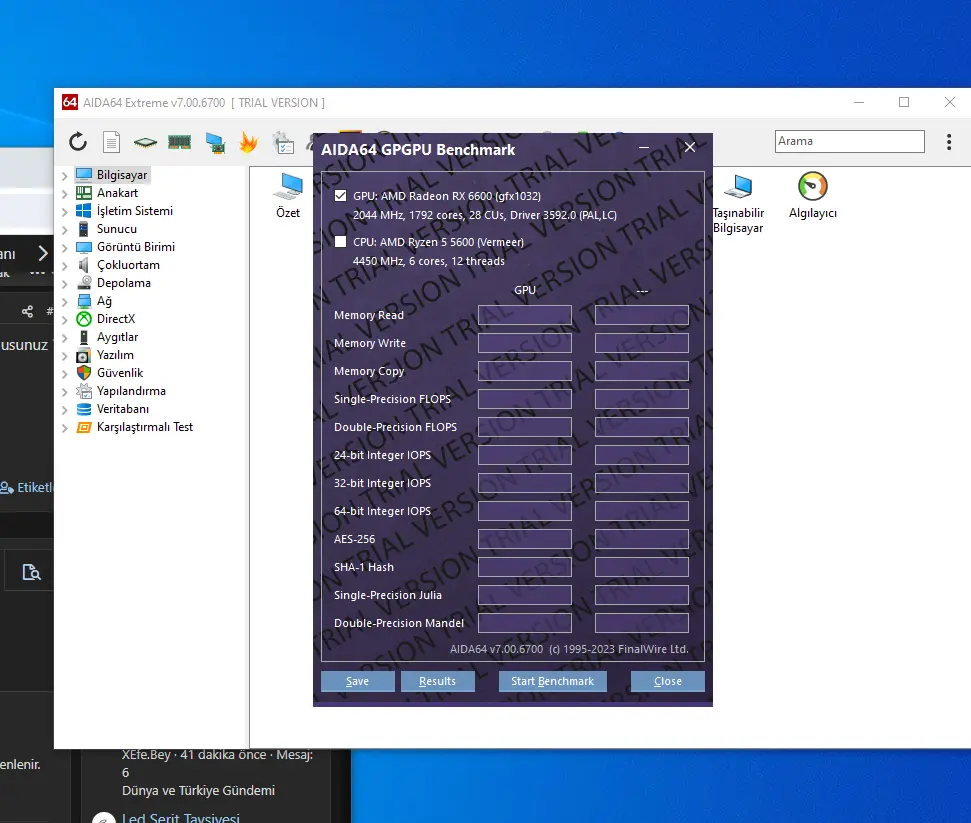Select Yapılandırma in the tree
Viewport: 971px width, 823px height.
(x=131, y=391)
